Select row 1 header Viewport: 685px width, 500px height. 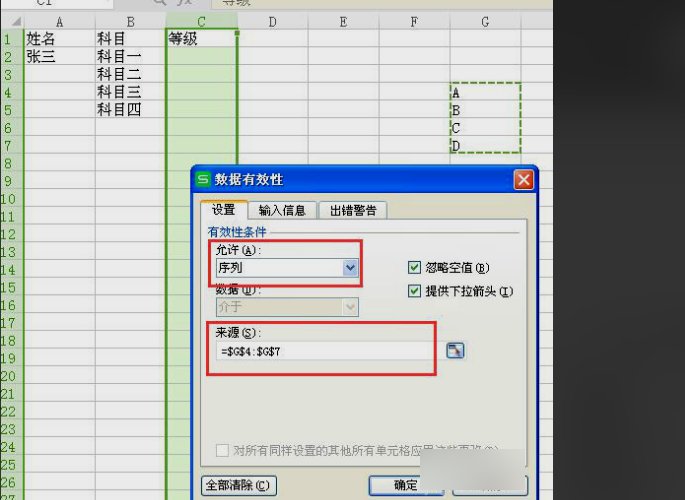point(12,39)
